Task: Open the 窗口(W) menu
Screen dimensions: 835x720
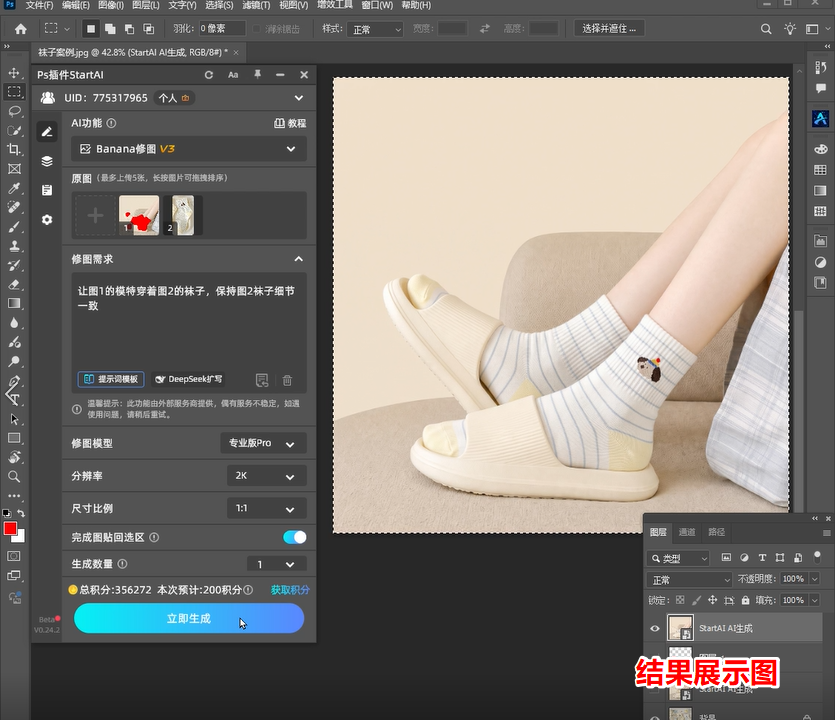Action: (377, 5)
